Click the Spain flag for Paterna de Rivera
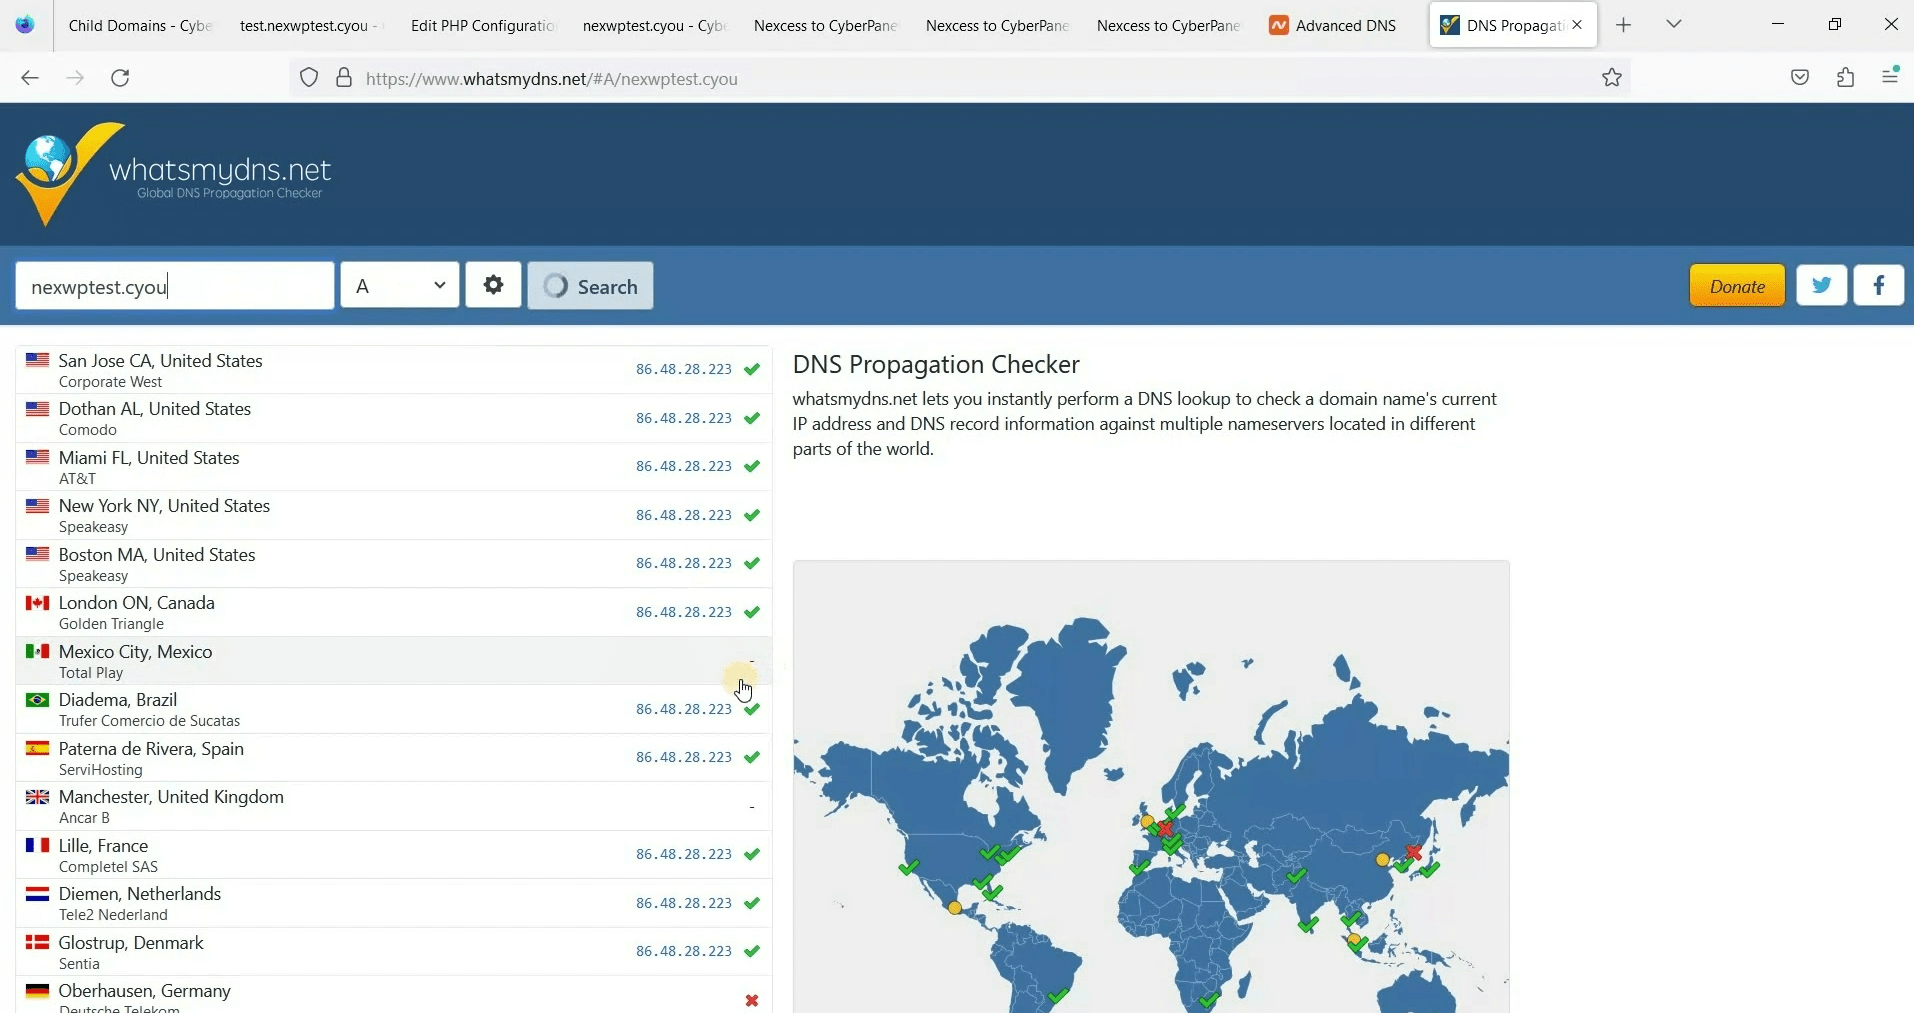Screen dimensions: 1914x1013 coord(38,748)
